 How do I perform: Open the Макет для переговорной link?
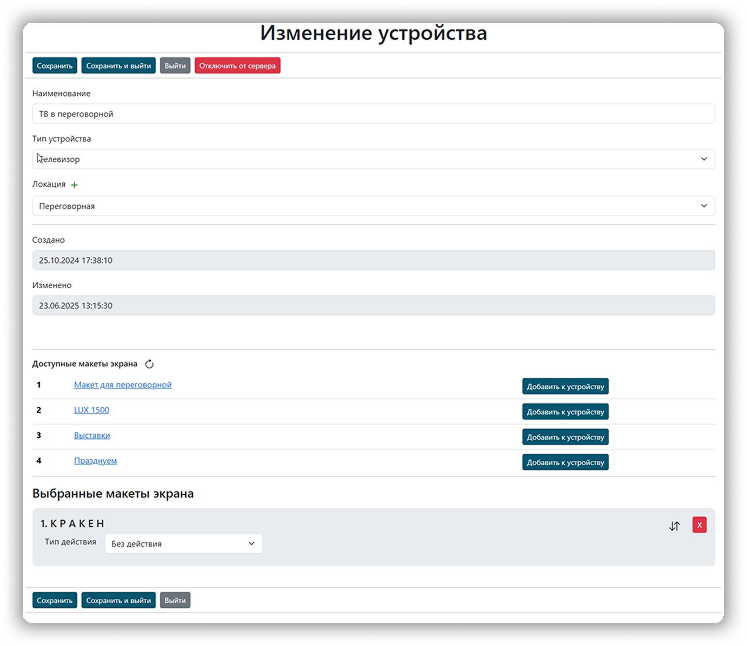pos(123,385)
